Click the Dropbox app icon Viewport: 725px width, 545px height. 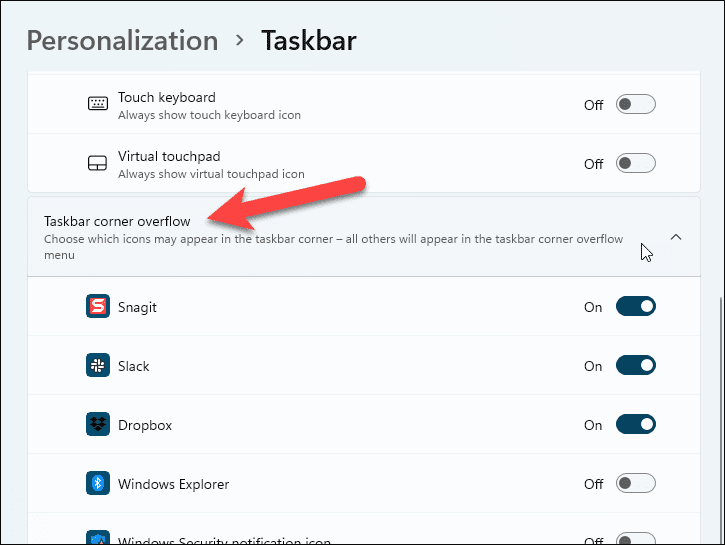click(98, 425)
